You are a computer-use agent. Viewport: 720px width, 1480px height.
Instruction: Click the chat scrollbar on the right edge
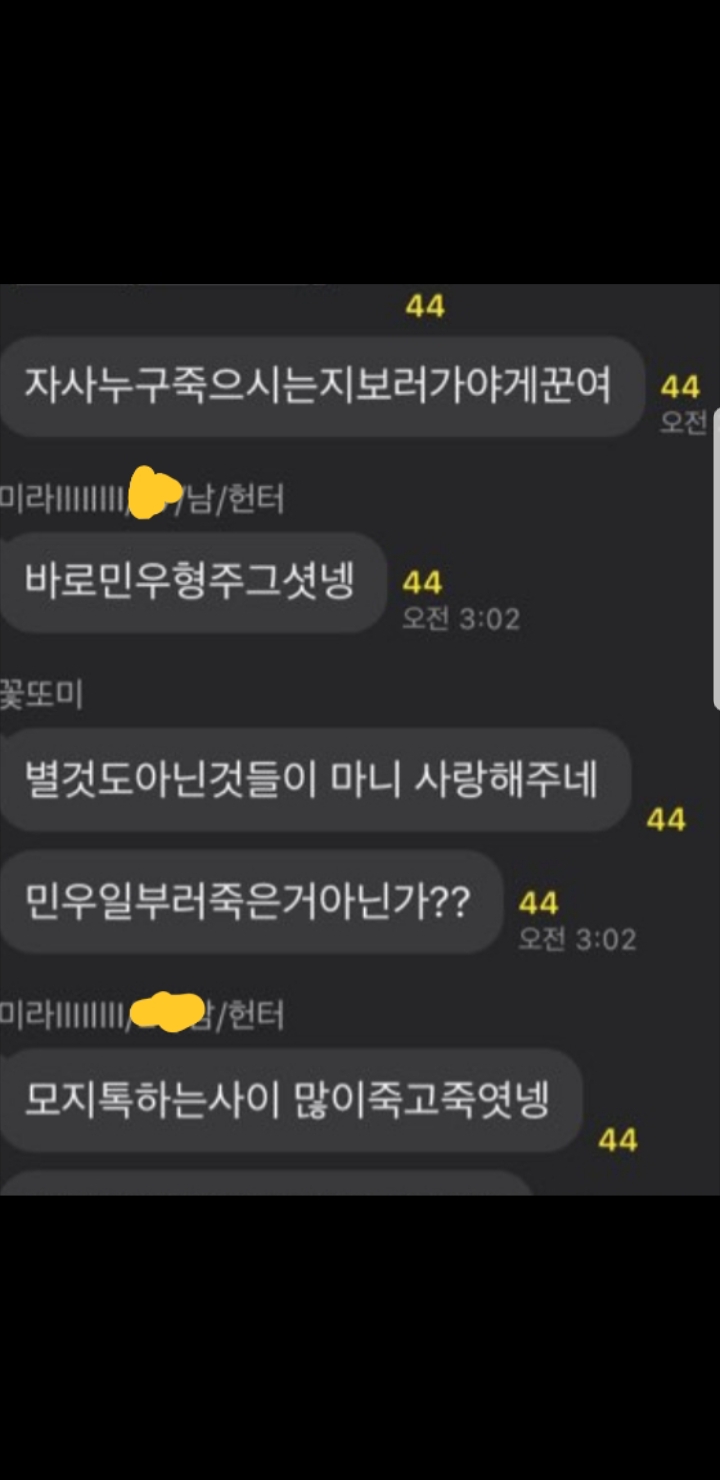(716, 558)
